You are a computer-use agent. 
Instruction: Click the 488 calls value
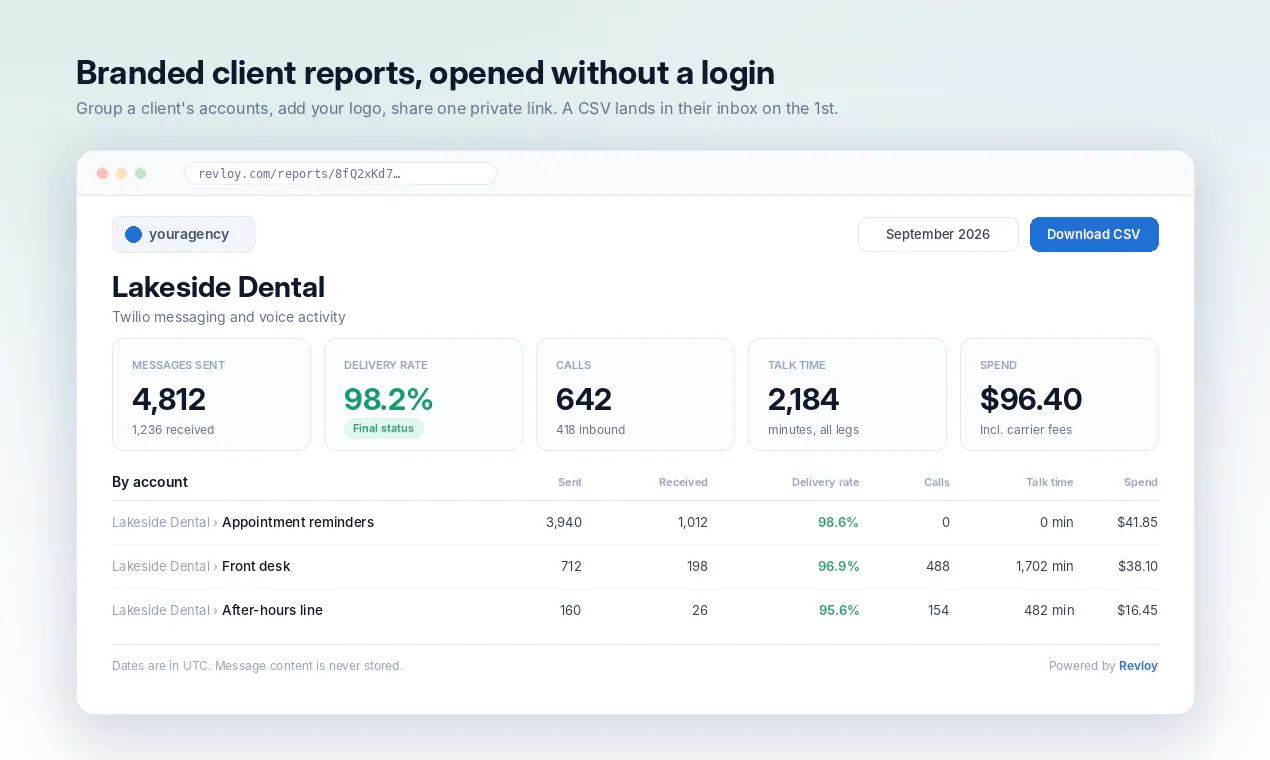(938, 566)
